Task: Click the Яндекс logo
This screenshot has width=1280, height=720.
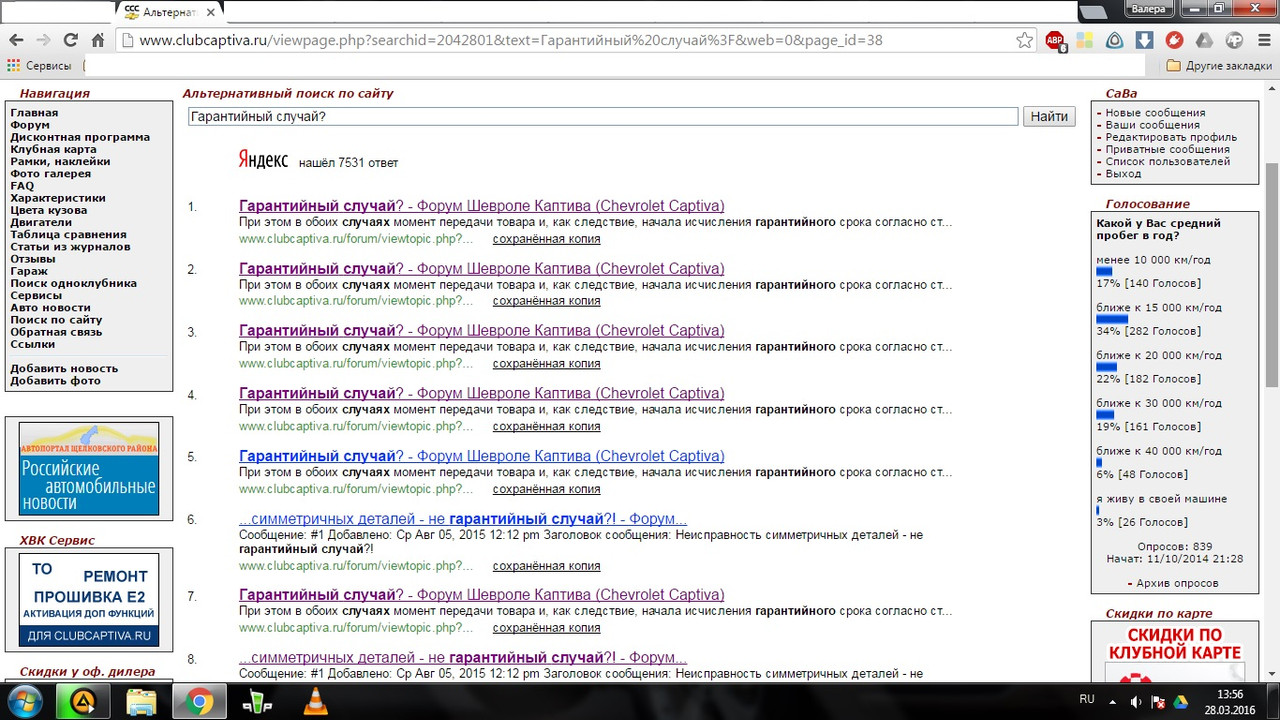Action: [263, 160]
